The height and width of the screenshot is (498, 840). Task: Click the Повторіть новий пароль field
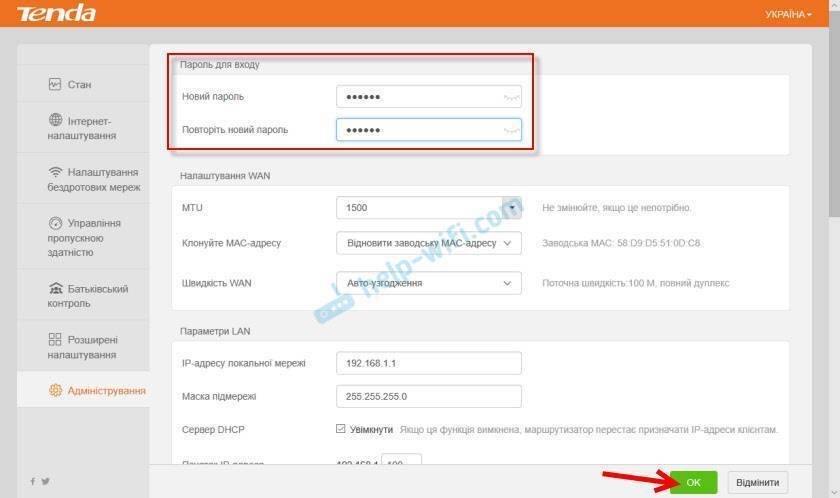point(429,130)
